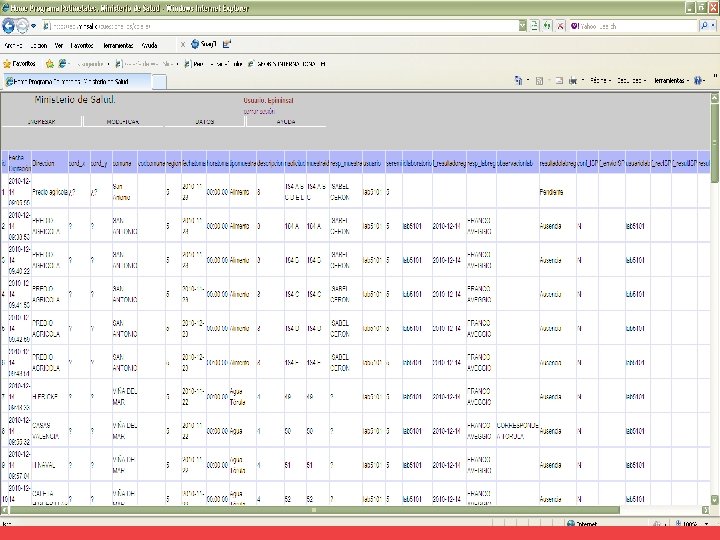Close the Snagit toolbar with small x
The image size is (720, 540).
(183, 45)
